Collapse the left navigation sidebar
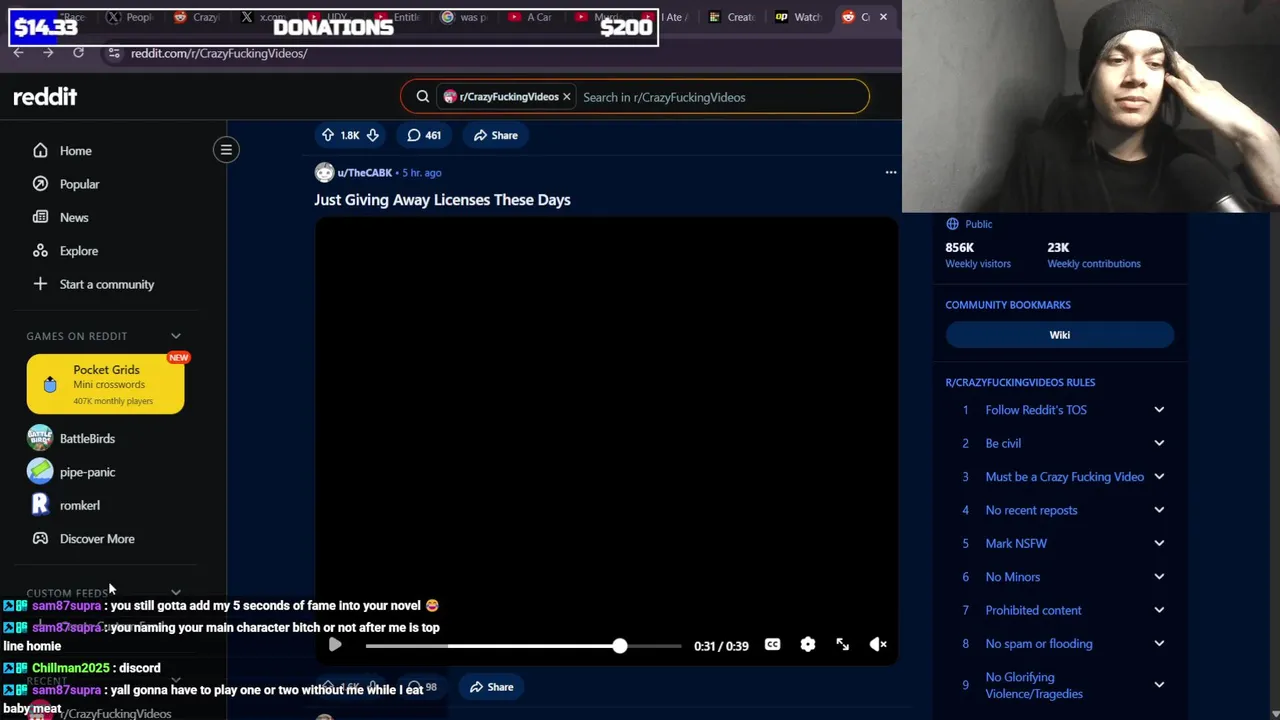The height and width of the screenshot is (720, 1280). 226,150
